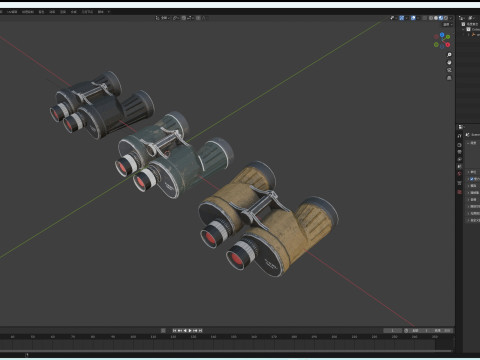Click the end frame field in timeline
Viewport: 480px width, 360px height.
tap(442, 330)
